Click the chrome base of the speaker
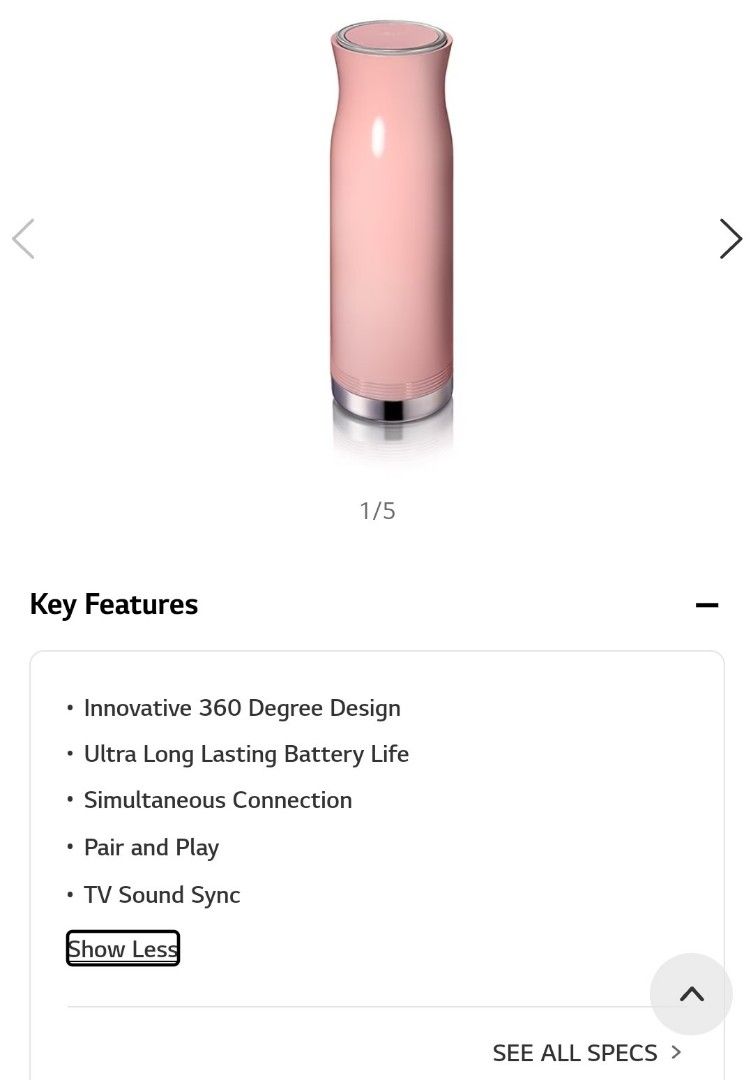 pyautogui.click(x=391, y=408)
